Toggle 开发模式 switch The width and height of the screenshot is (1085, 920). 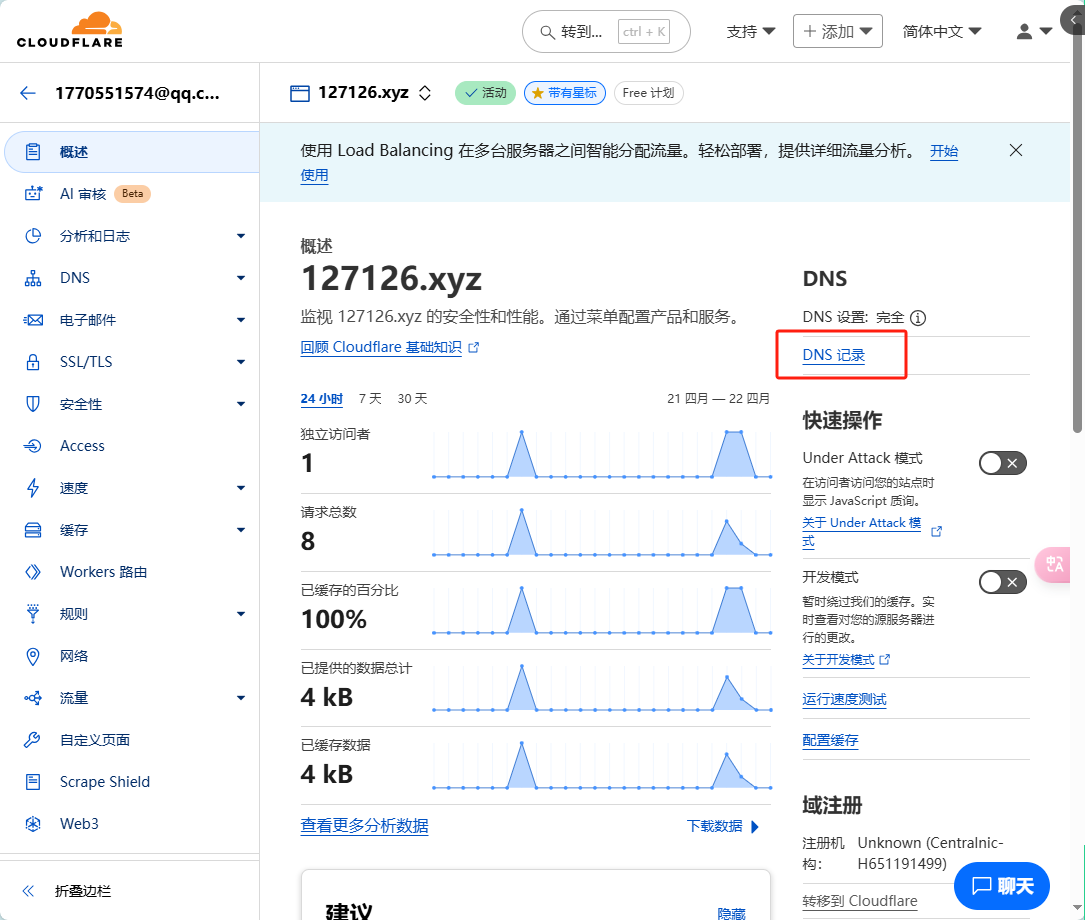click(x=1002, y=582)
